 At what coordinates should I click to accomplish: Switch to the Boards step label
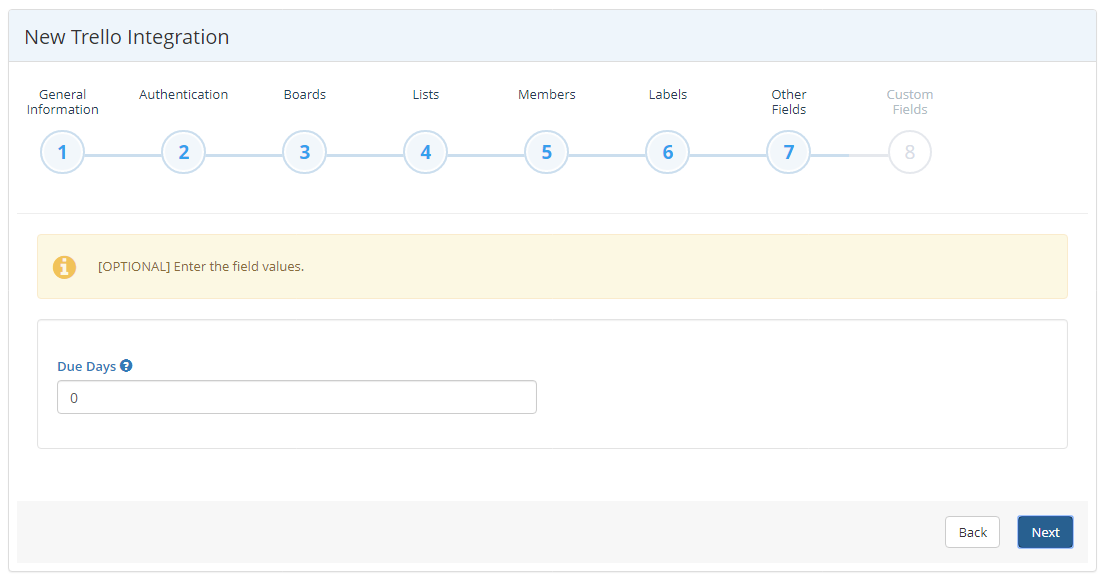(304, 94)
